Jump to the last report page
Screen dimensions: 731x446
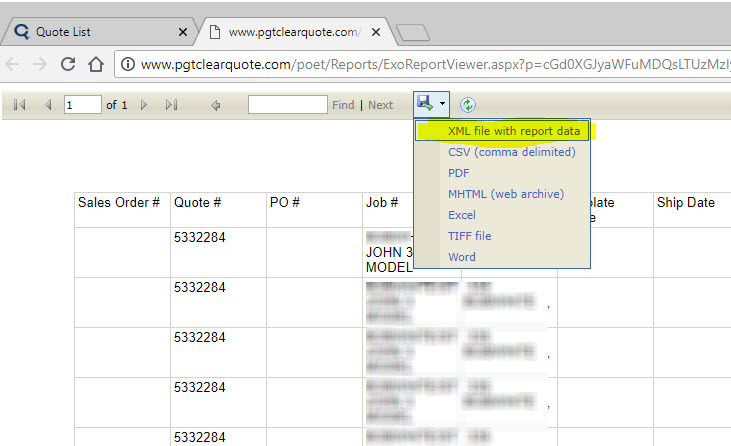(x=171, y=105)
